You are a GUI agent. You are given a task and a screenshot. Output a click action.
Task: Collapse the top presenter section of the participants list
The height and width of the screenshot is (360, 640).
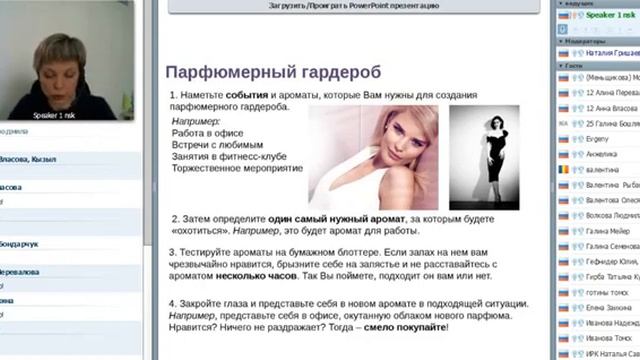point(561,3)
